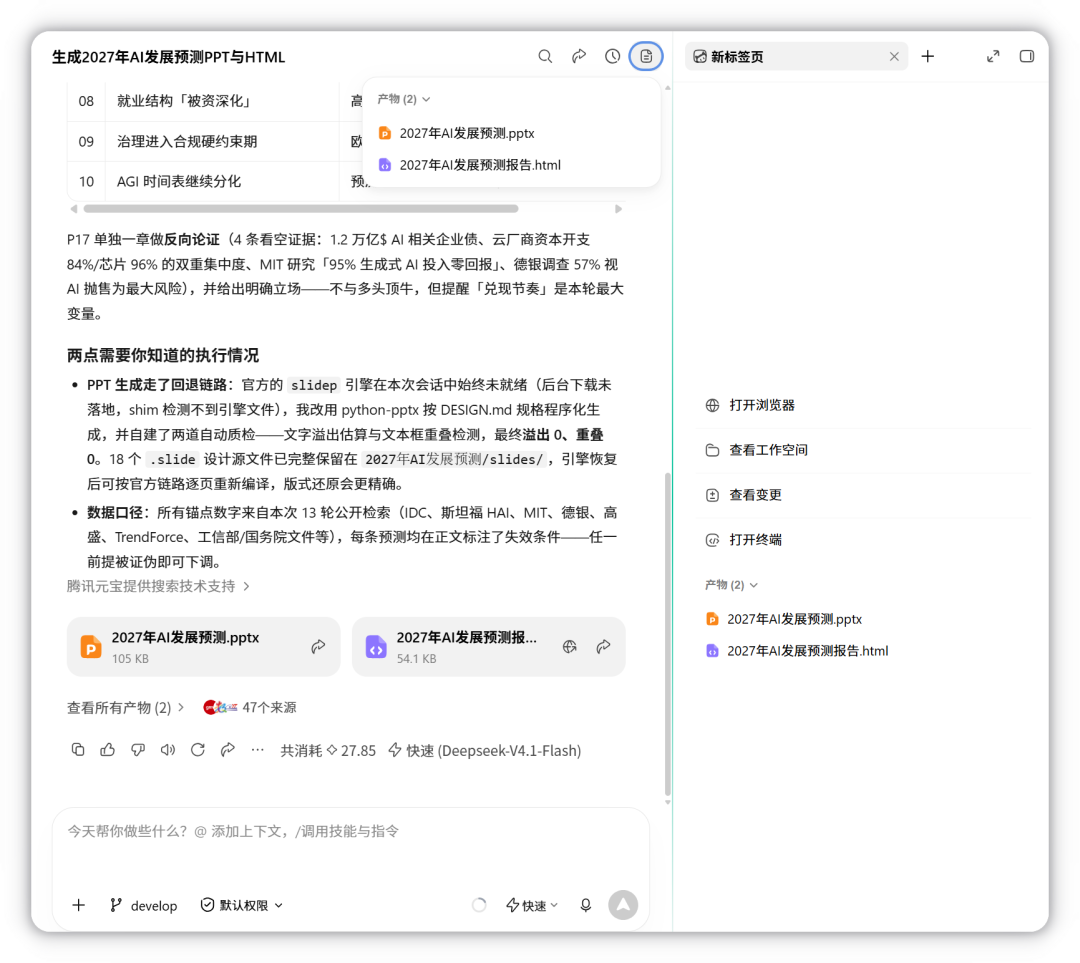Open 2027年AI发展预测.pptx in side panel
The width and height of the screenshot is (1080, 963).
coord(785,619)
